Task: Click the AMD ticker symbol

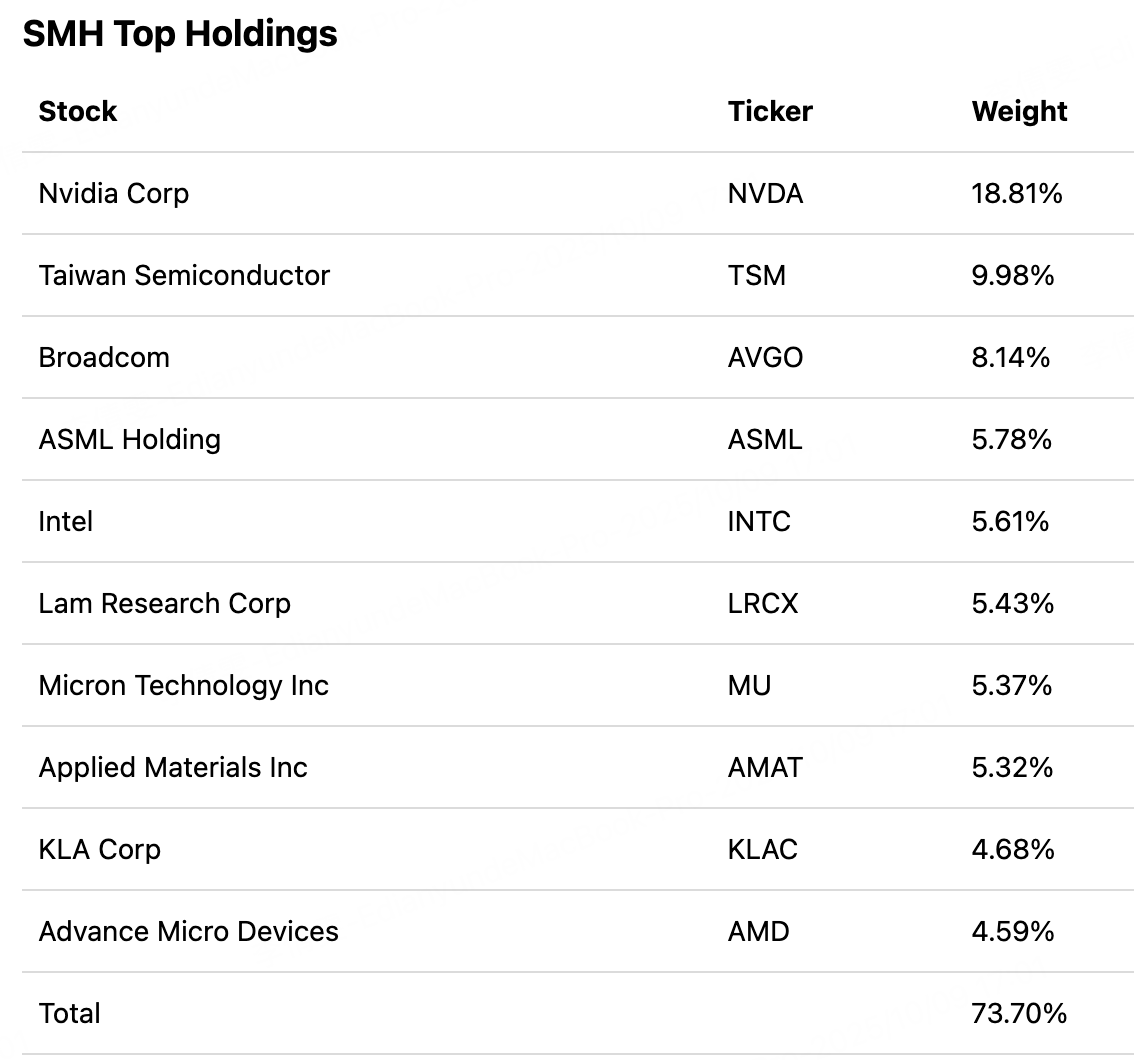Action: coord(758,931)
